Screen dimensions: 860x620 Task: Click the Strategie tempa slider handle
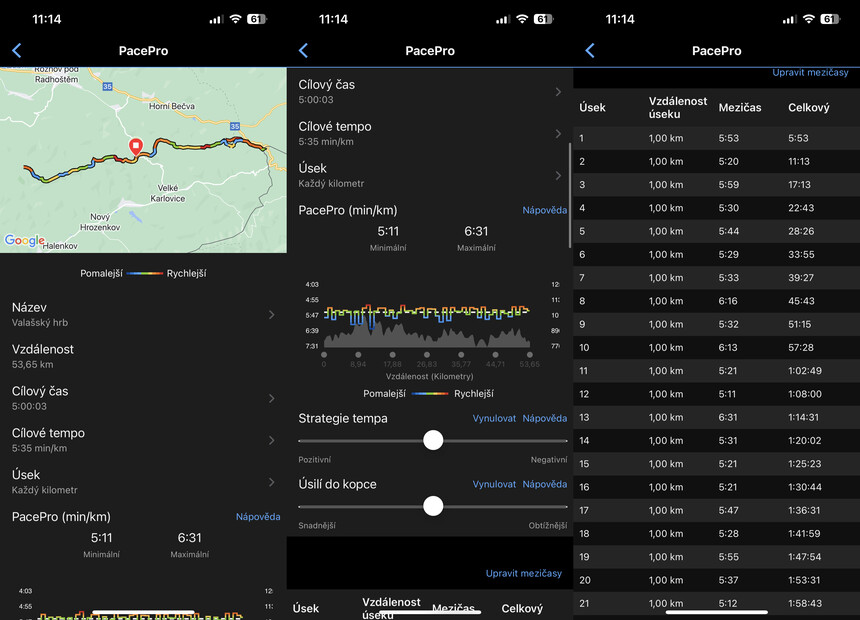[x=433, y=440]
